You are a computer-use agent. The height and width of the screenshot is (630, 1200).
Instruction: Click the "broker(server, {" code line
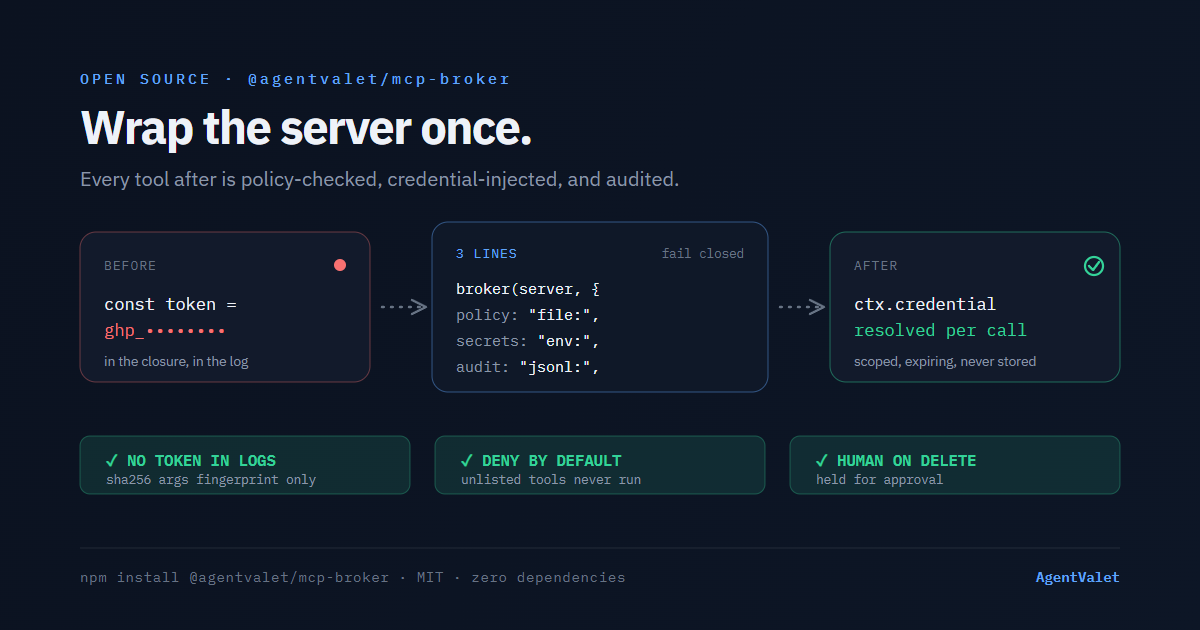tap(528, 289)
